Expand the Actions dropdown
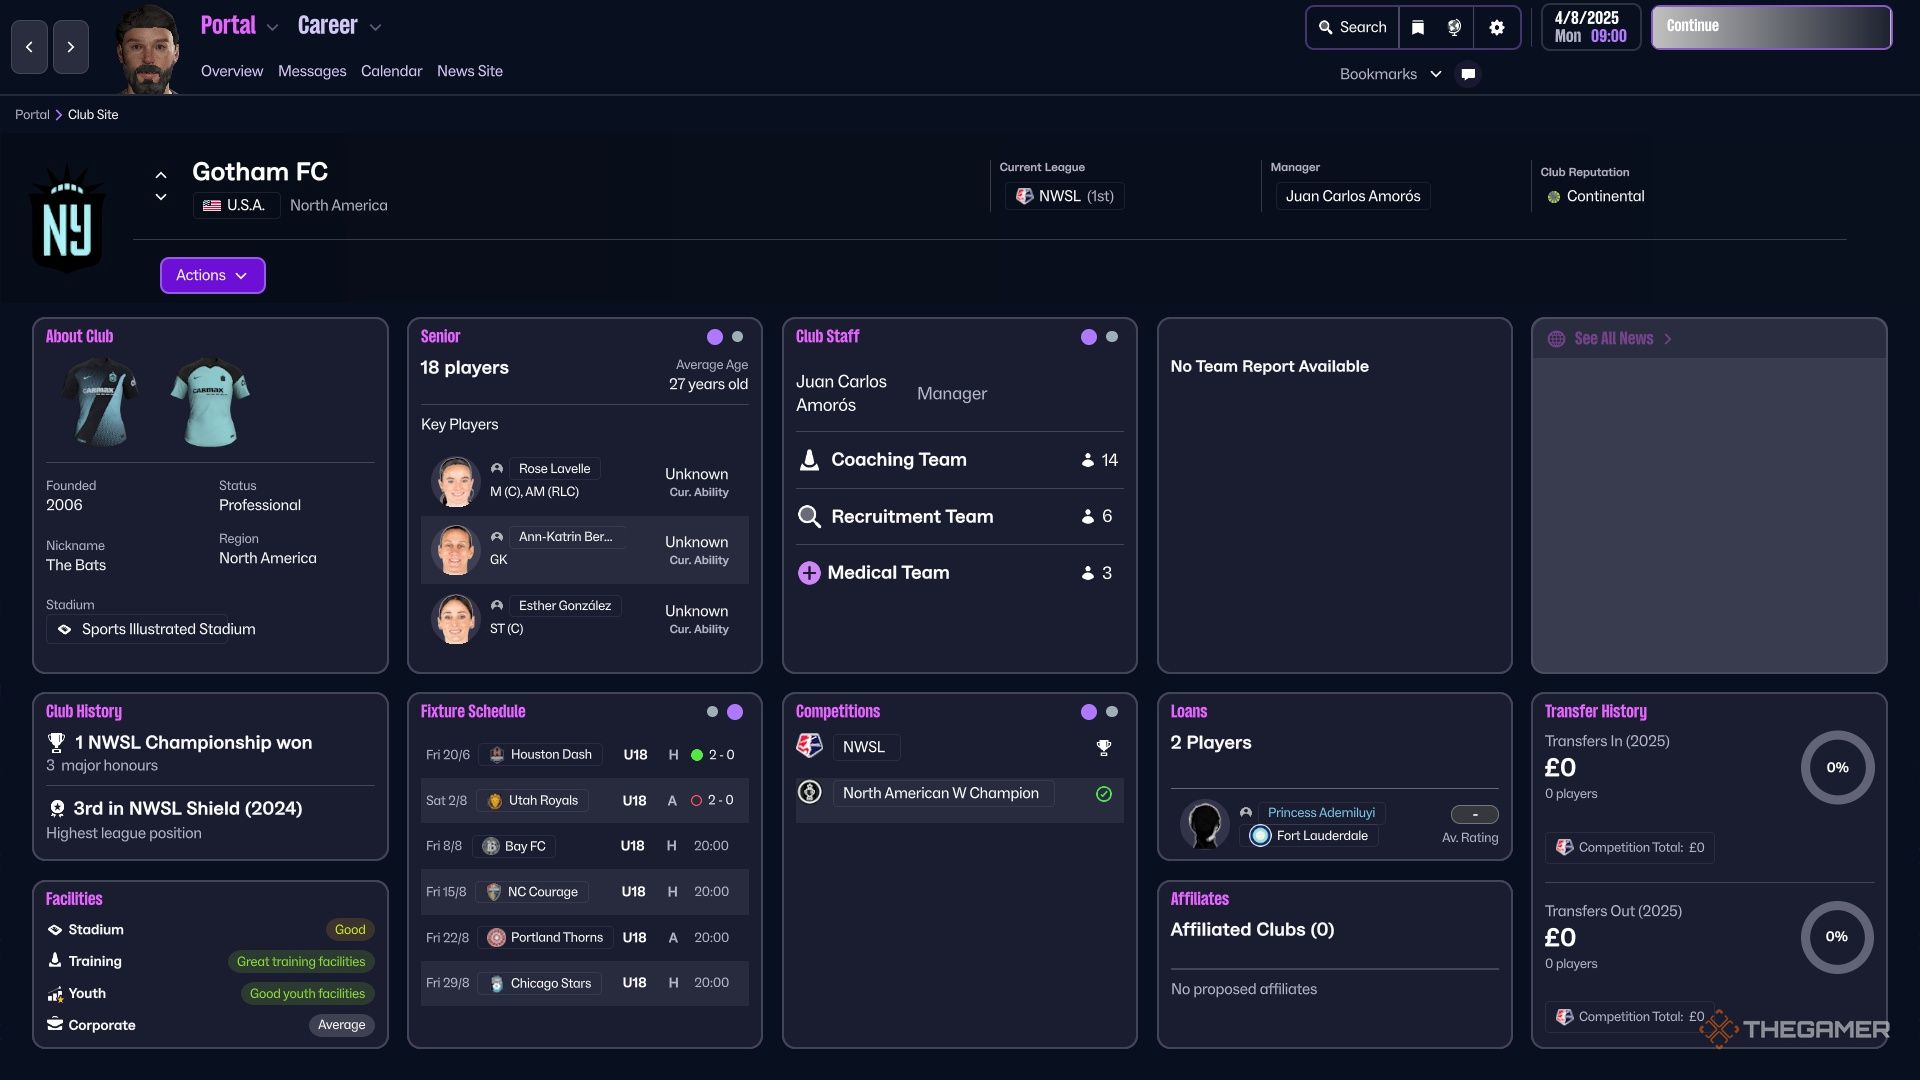This screenshot has height=1080, width=1920. click(x=212, y=275)
